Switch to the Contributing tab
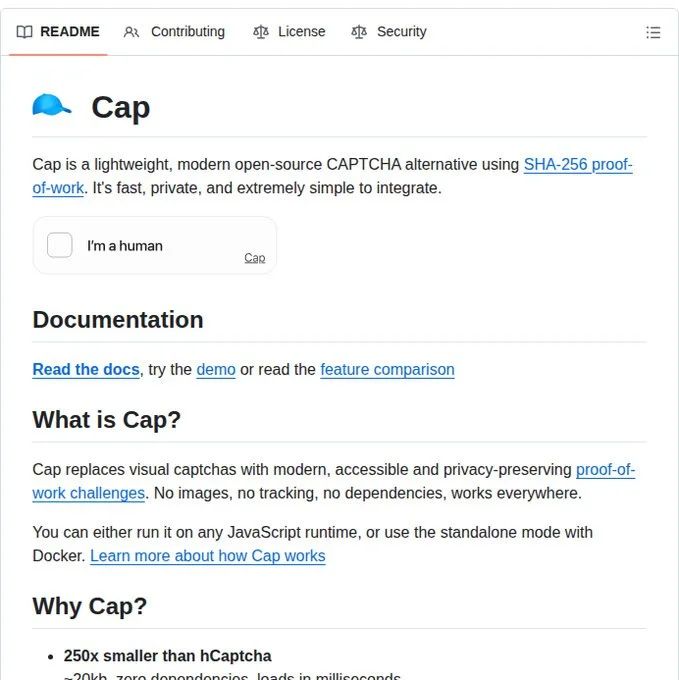Image resolution: width=679 pixels, height=680 pixels. pyautogui.click(x=174, y=32)
